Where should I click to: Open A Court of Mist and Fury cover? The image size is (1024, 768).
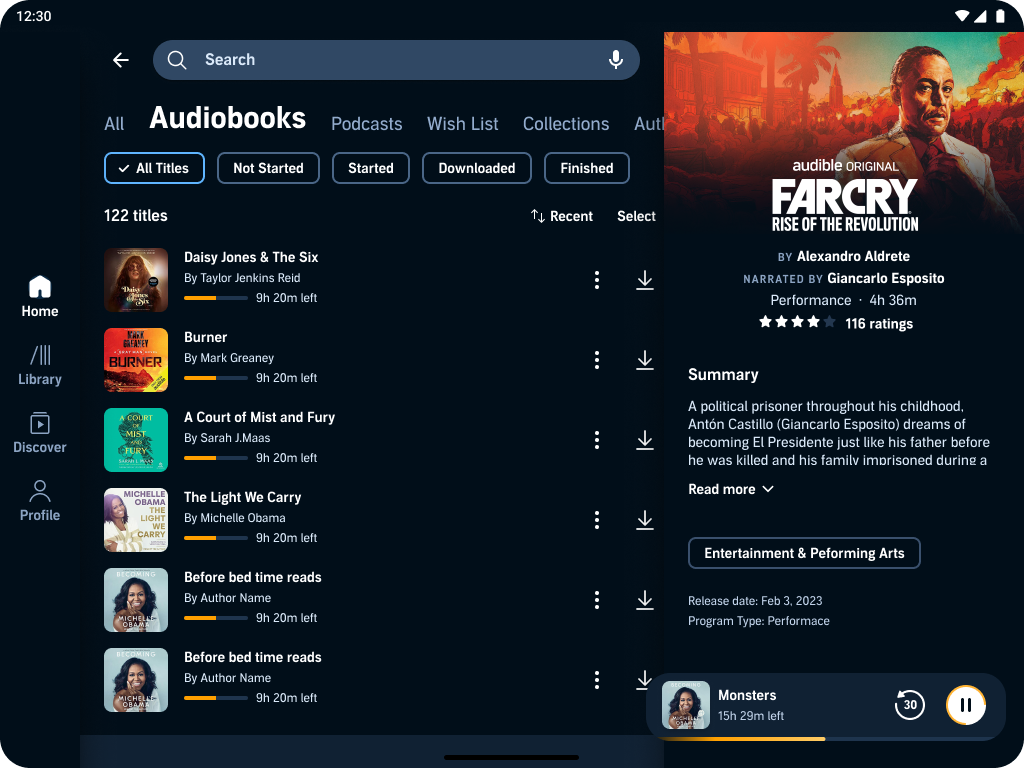pyautogui.click(x=136, y=440)
